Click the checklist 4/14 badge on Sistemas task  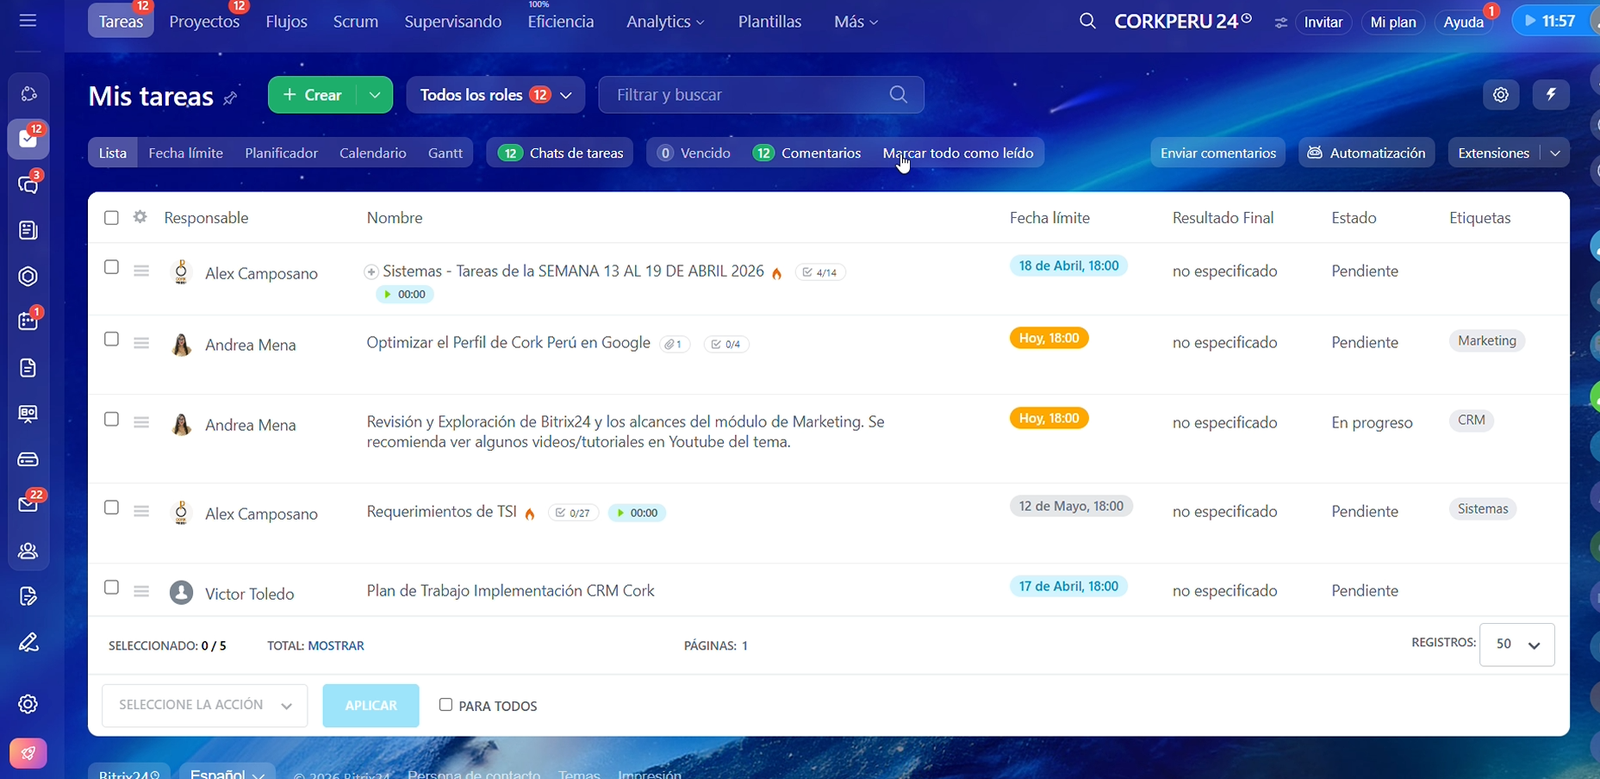[820, 272]
